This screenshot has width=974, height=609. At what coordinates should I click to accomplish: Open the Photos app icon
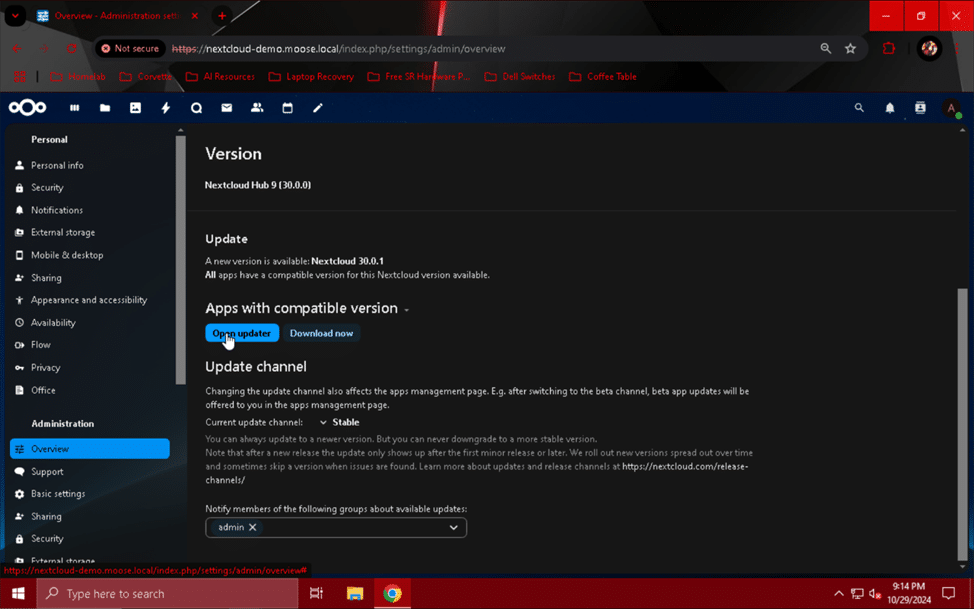point(135,108)
